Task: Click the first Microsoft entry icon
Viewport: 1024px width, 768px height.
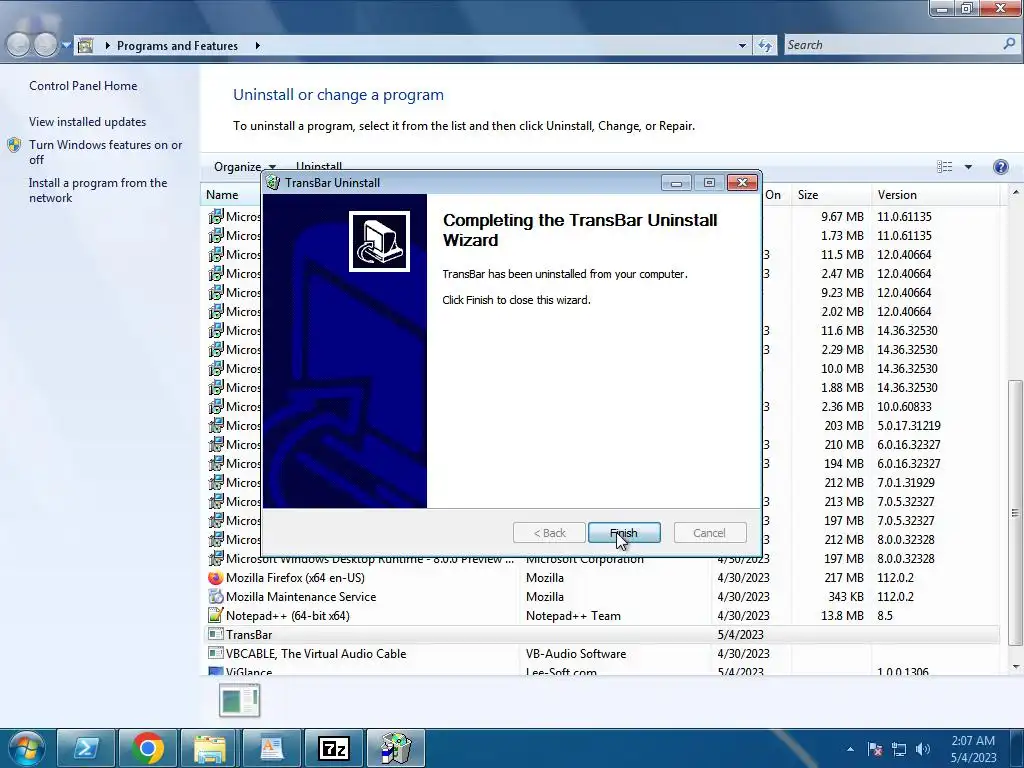Action: pos(216,216)
